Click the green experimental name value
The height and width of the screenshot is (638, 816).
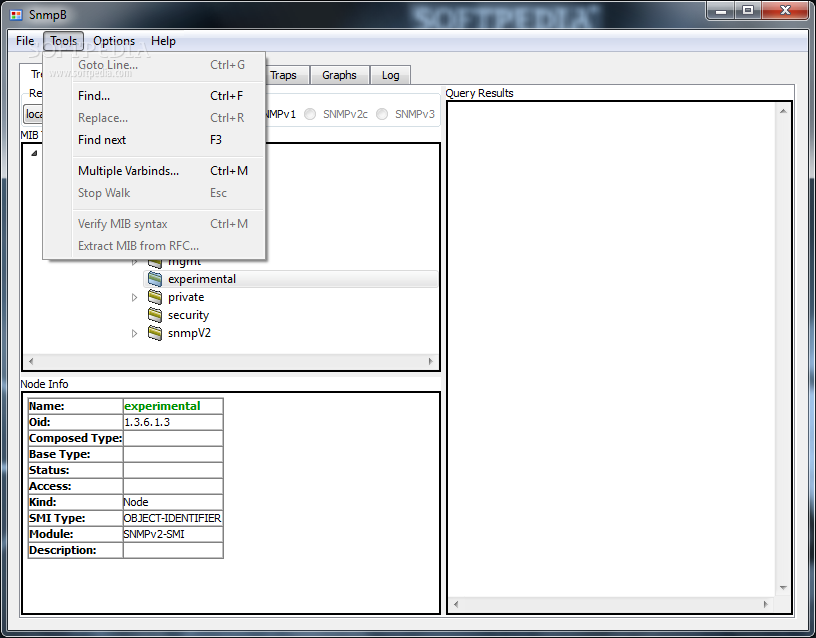click(x=162, y=406)
